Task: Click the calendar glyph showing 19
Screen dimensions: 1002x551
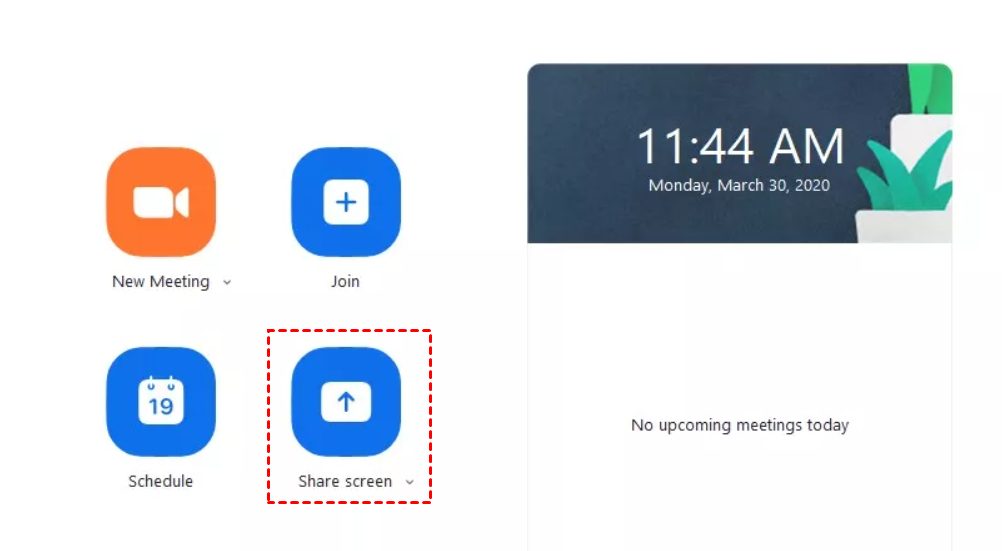Action: pos(161,401)
